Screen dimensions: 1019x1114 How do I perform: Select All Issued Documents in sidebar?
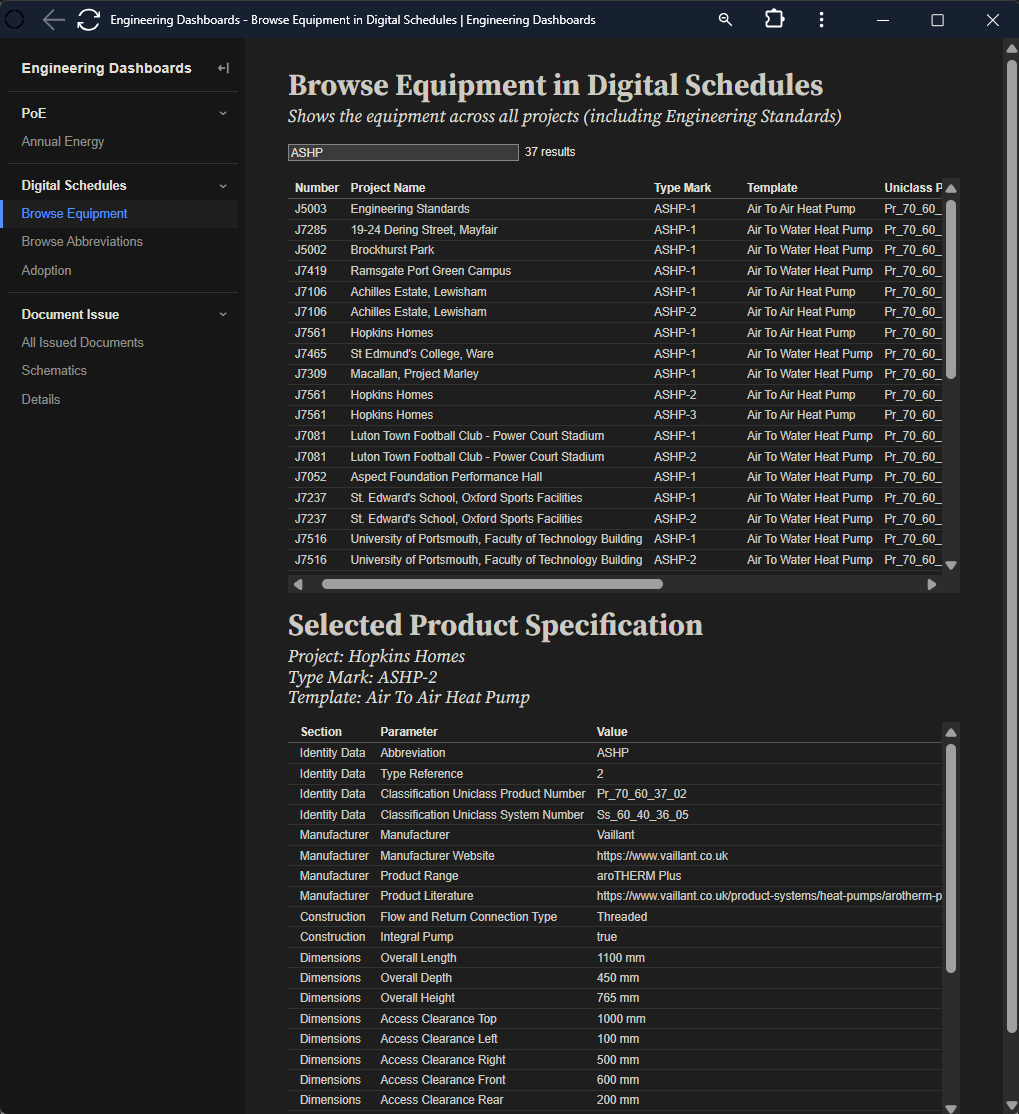tap(83, 342)
